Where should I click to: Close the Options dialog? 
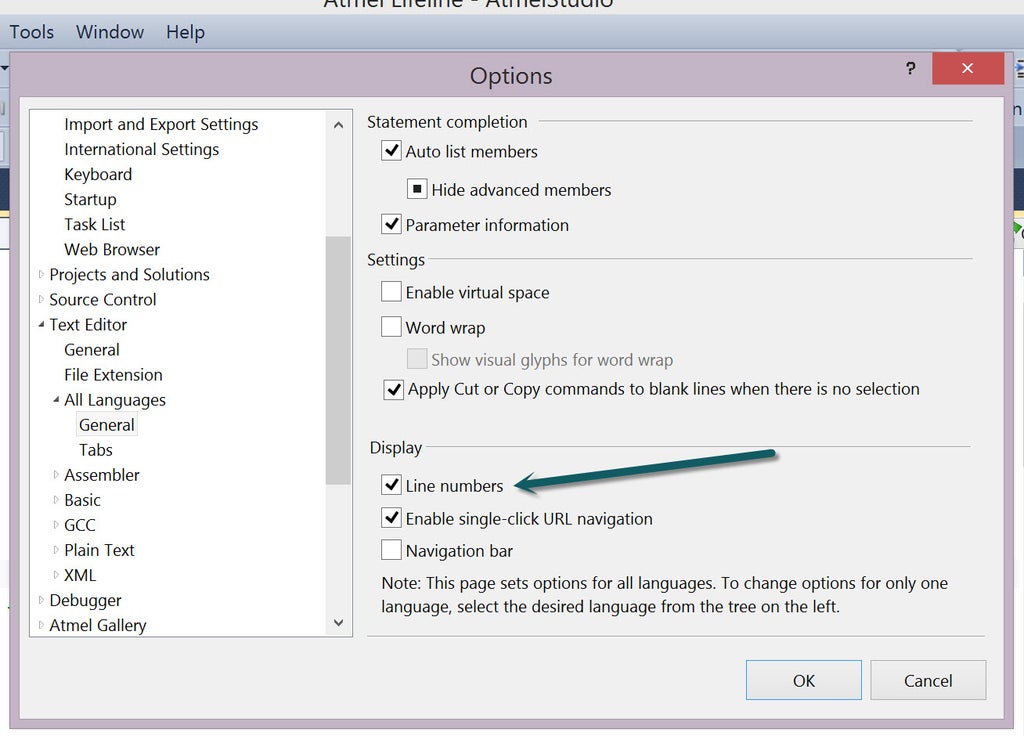coord(967,68)
